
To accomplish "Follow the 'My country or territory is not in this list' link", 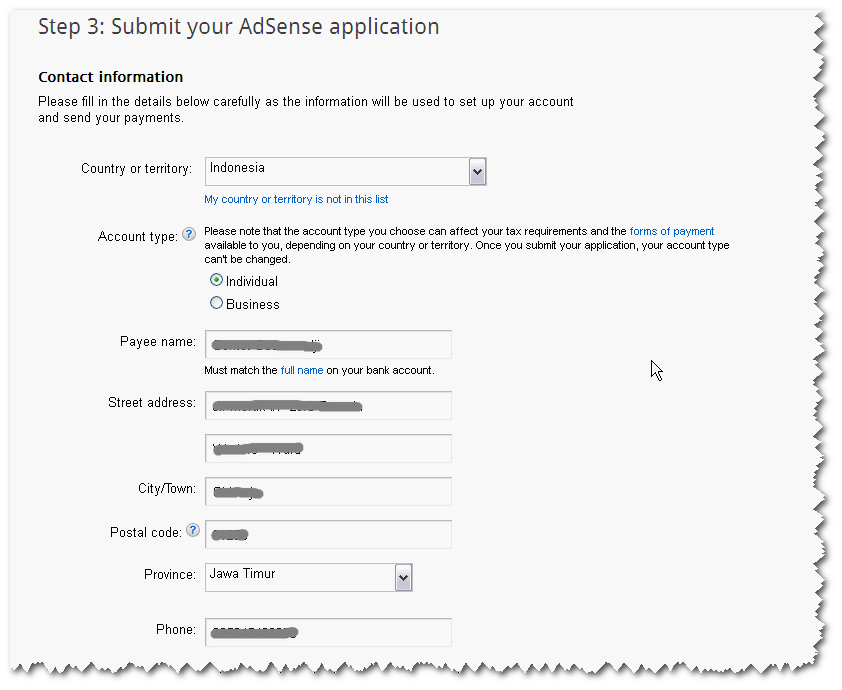I will click(296, 199).
